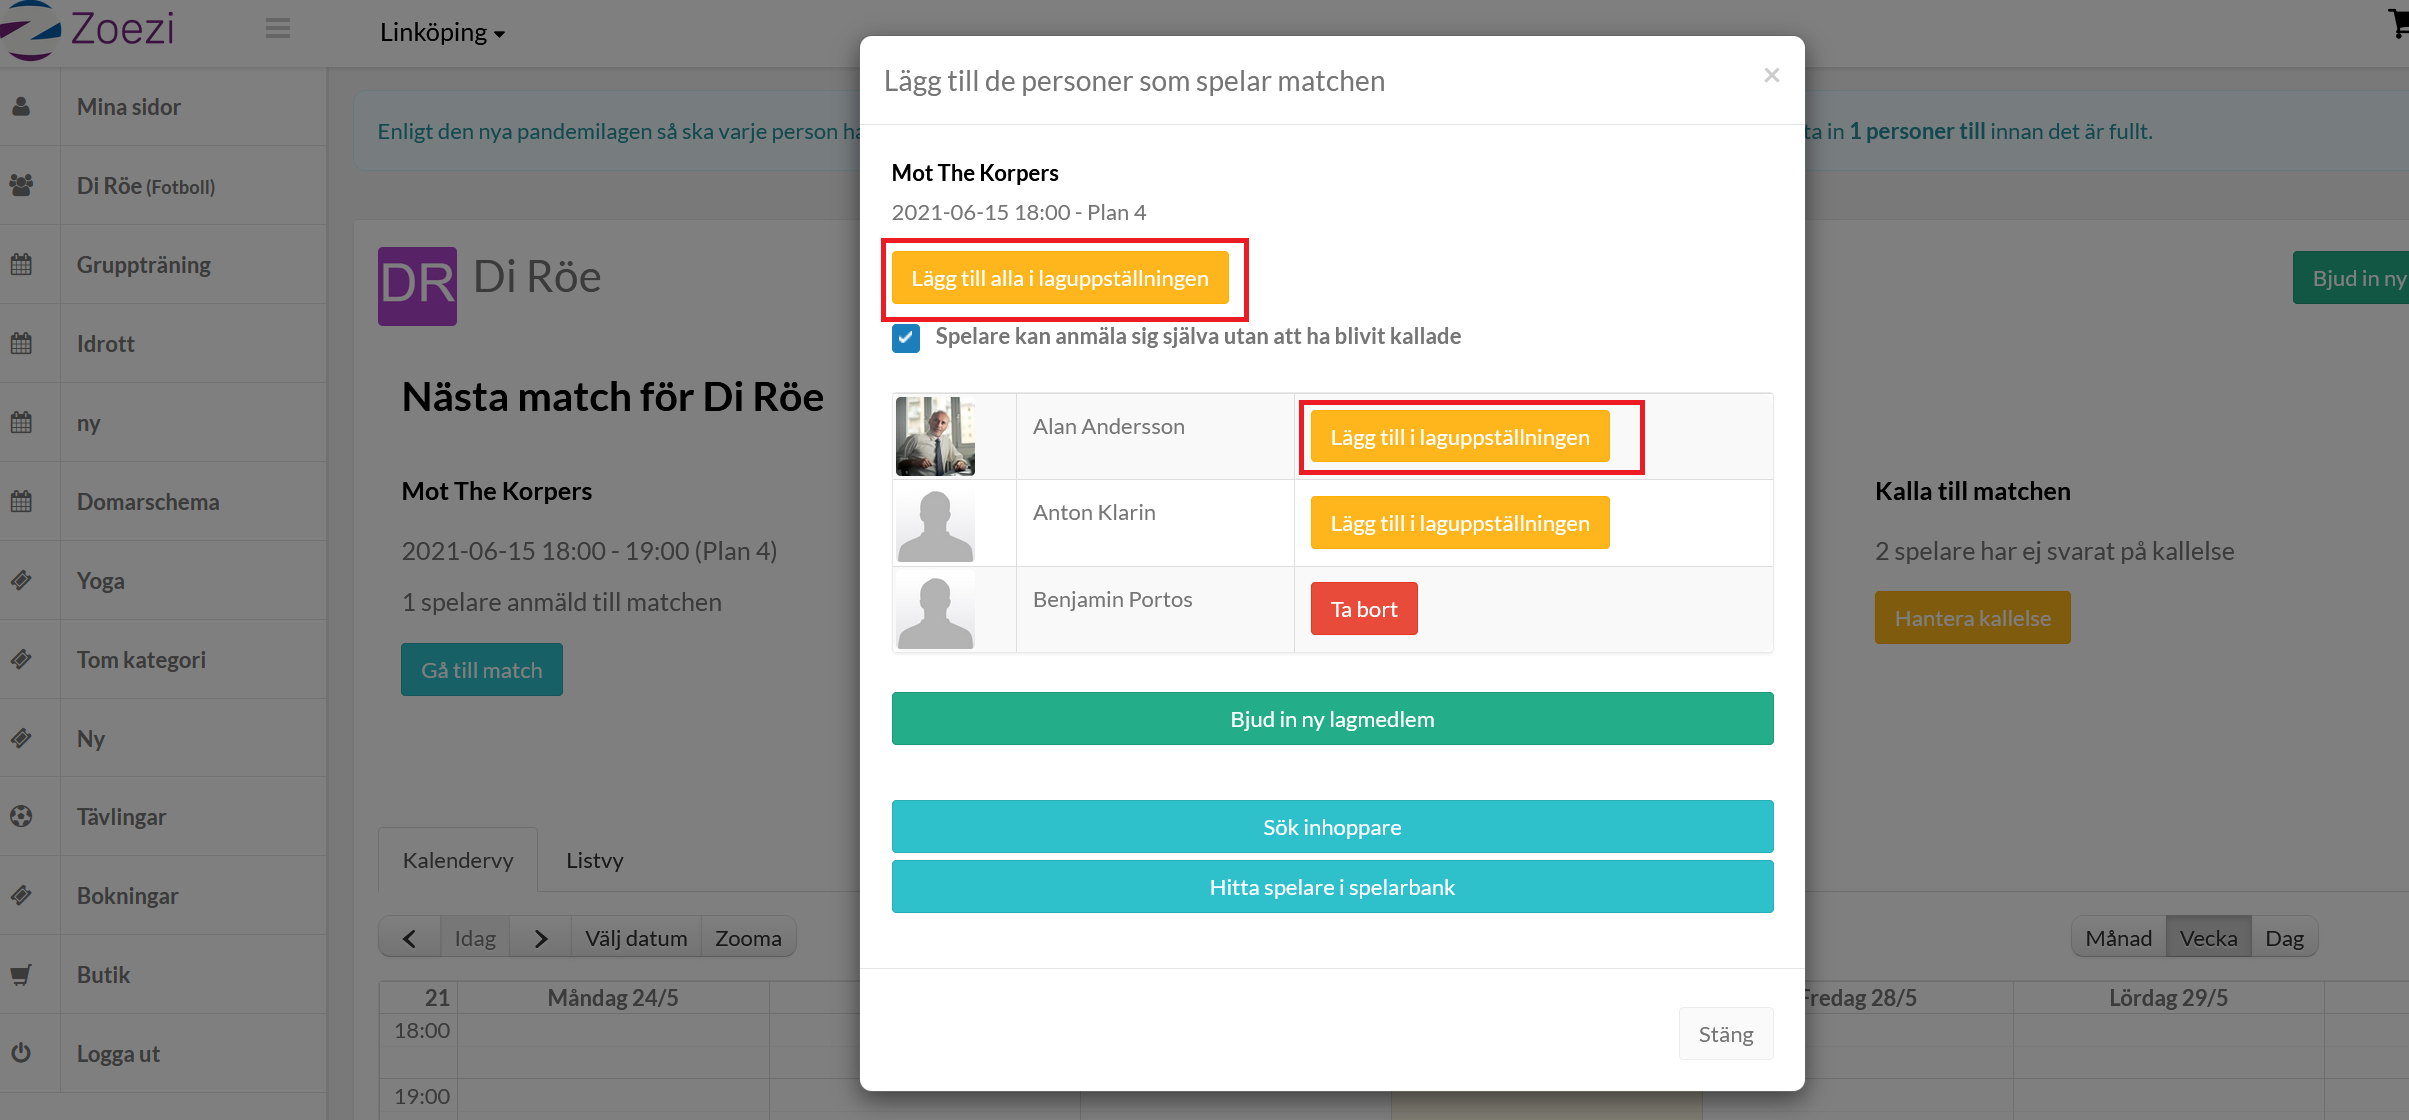
Task: Click the Yoga ticket icon in sidebar
Action: point(21,580)
